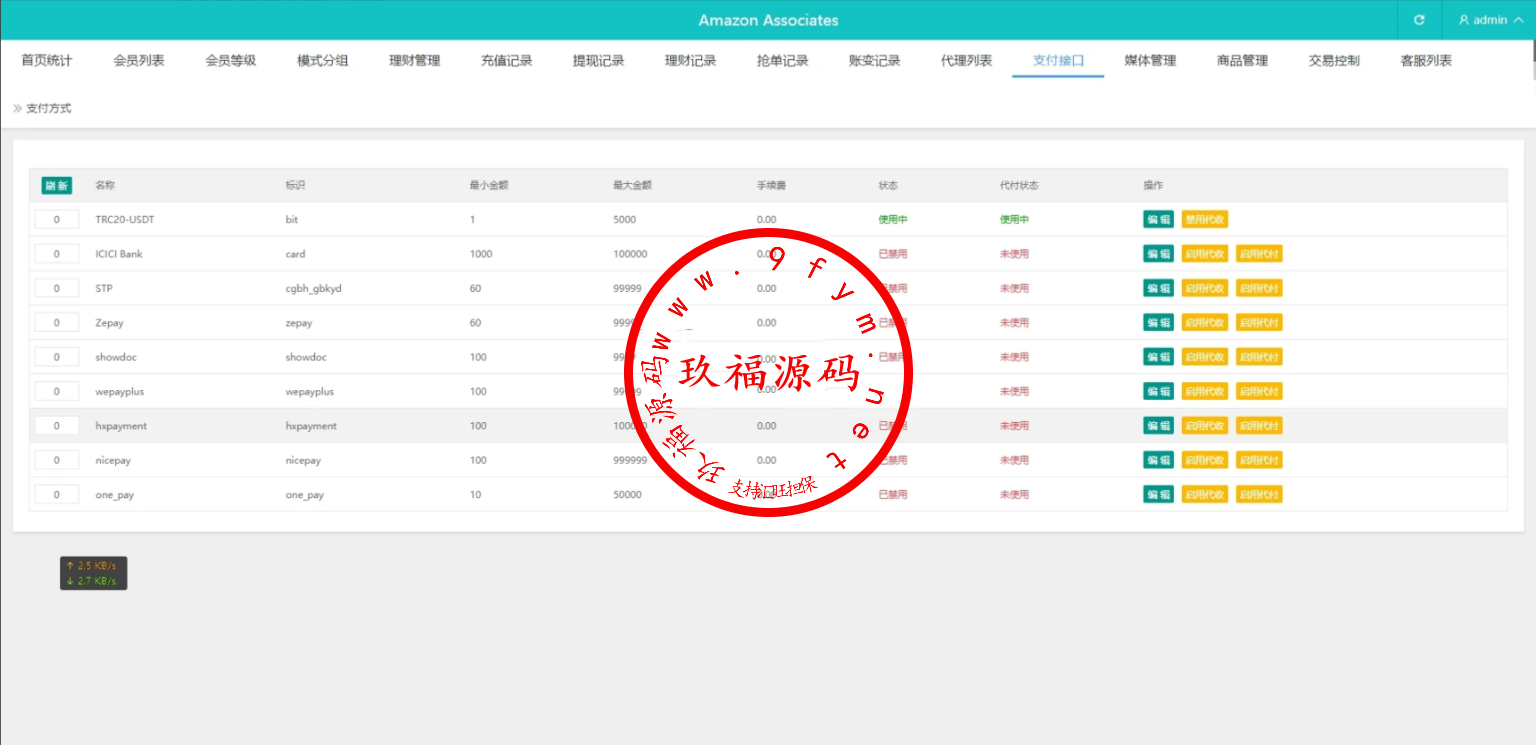Click sort field for wepayplus row
The image size is (1536, 745).
click(57, 391)
